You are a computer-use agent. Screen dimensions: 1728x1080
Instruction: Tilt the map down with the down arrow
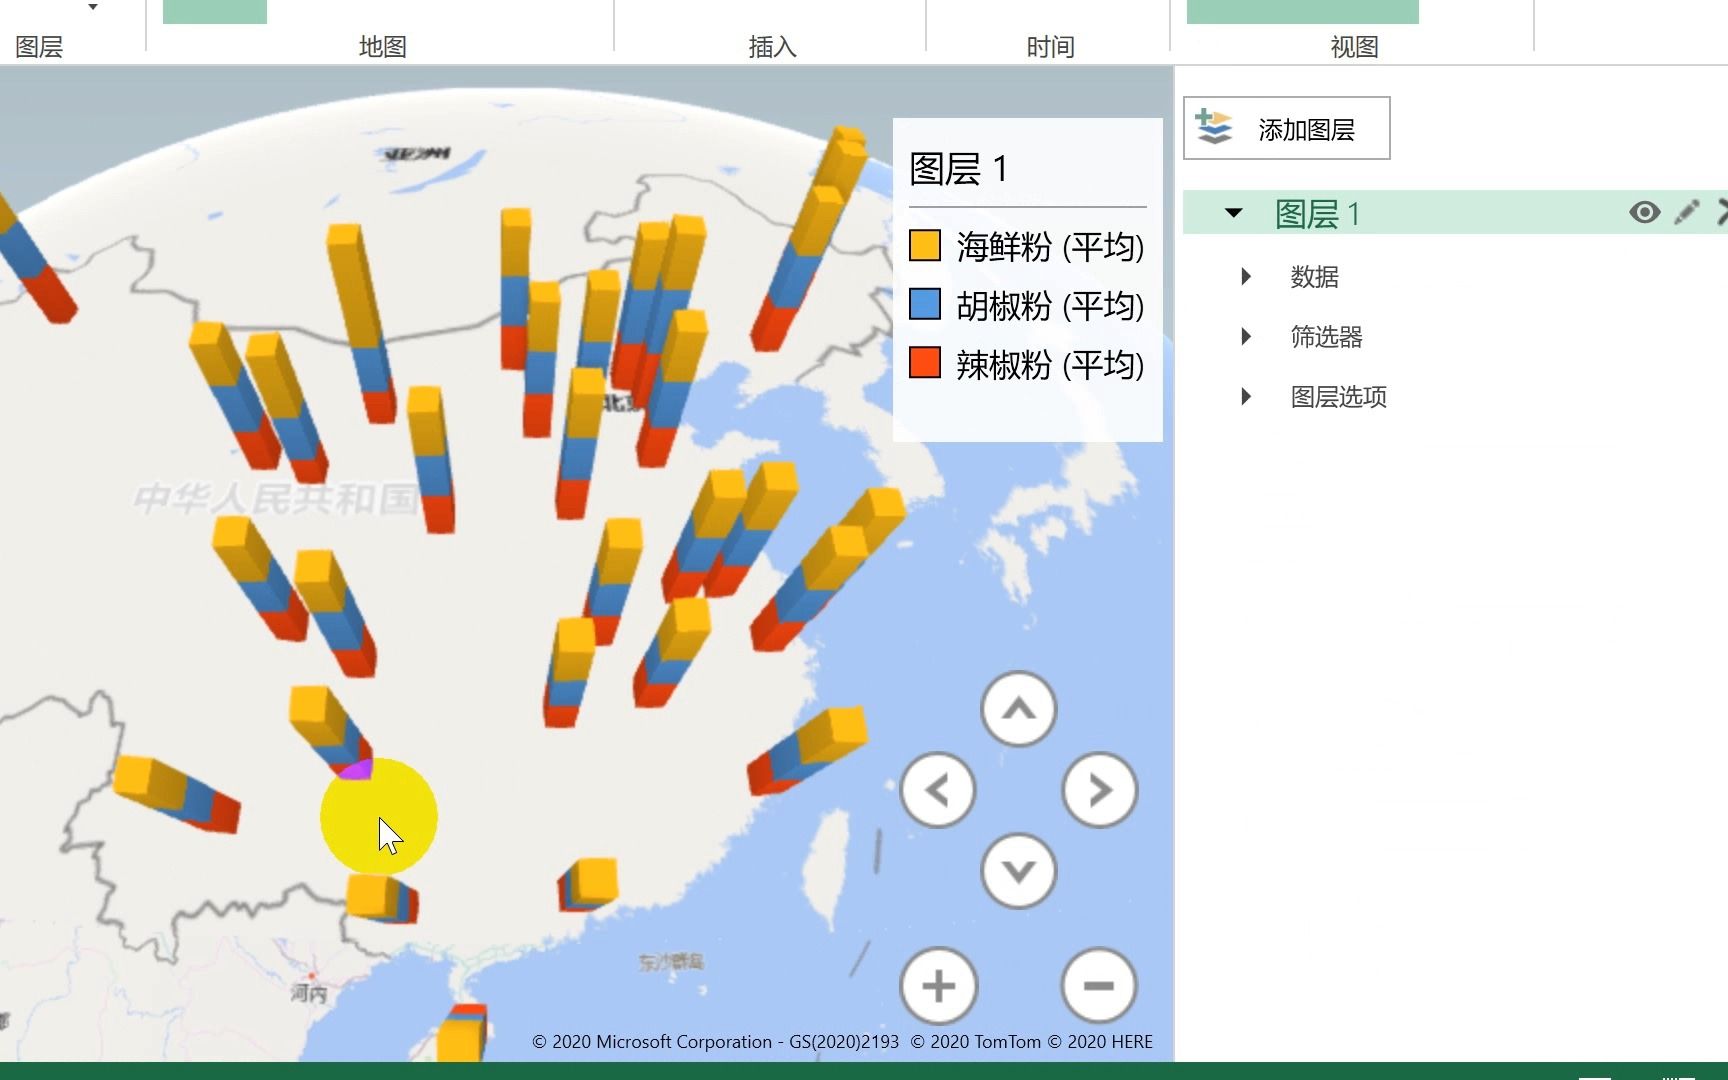click(1018, 871)
